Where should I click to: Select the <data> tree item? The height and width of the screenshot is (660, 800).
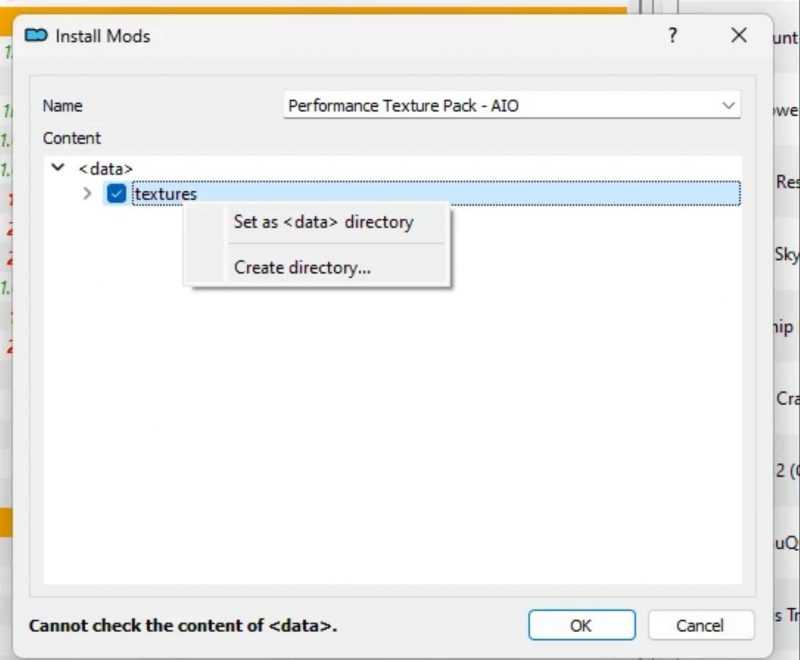pos(106,168)
